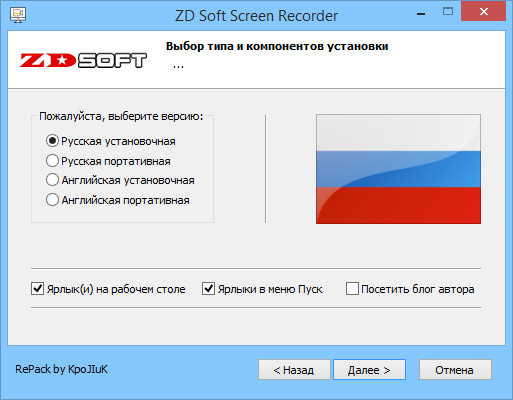Click the maximize window button

coord(448,12)
